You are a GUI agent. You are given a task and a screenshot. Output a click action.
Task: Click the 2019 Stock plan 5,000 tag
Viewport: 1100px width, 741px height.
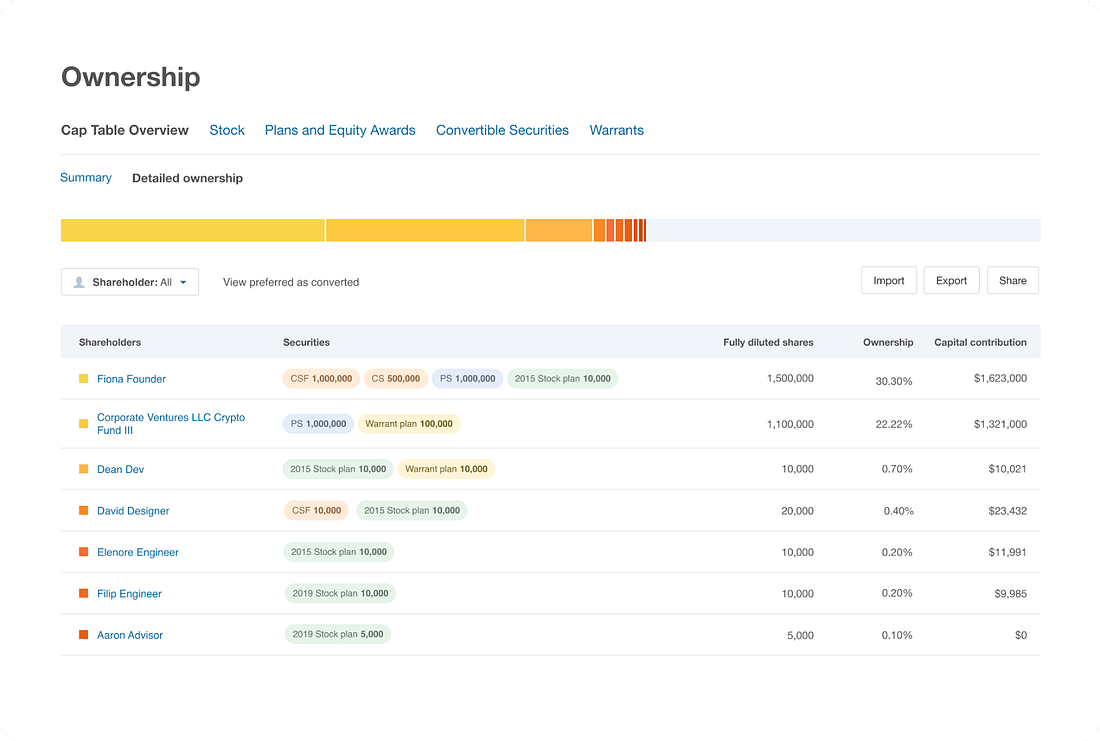(x=337, y=634)
